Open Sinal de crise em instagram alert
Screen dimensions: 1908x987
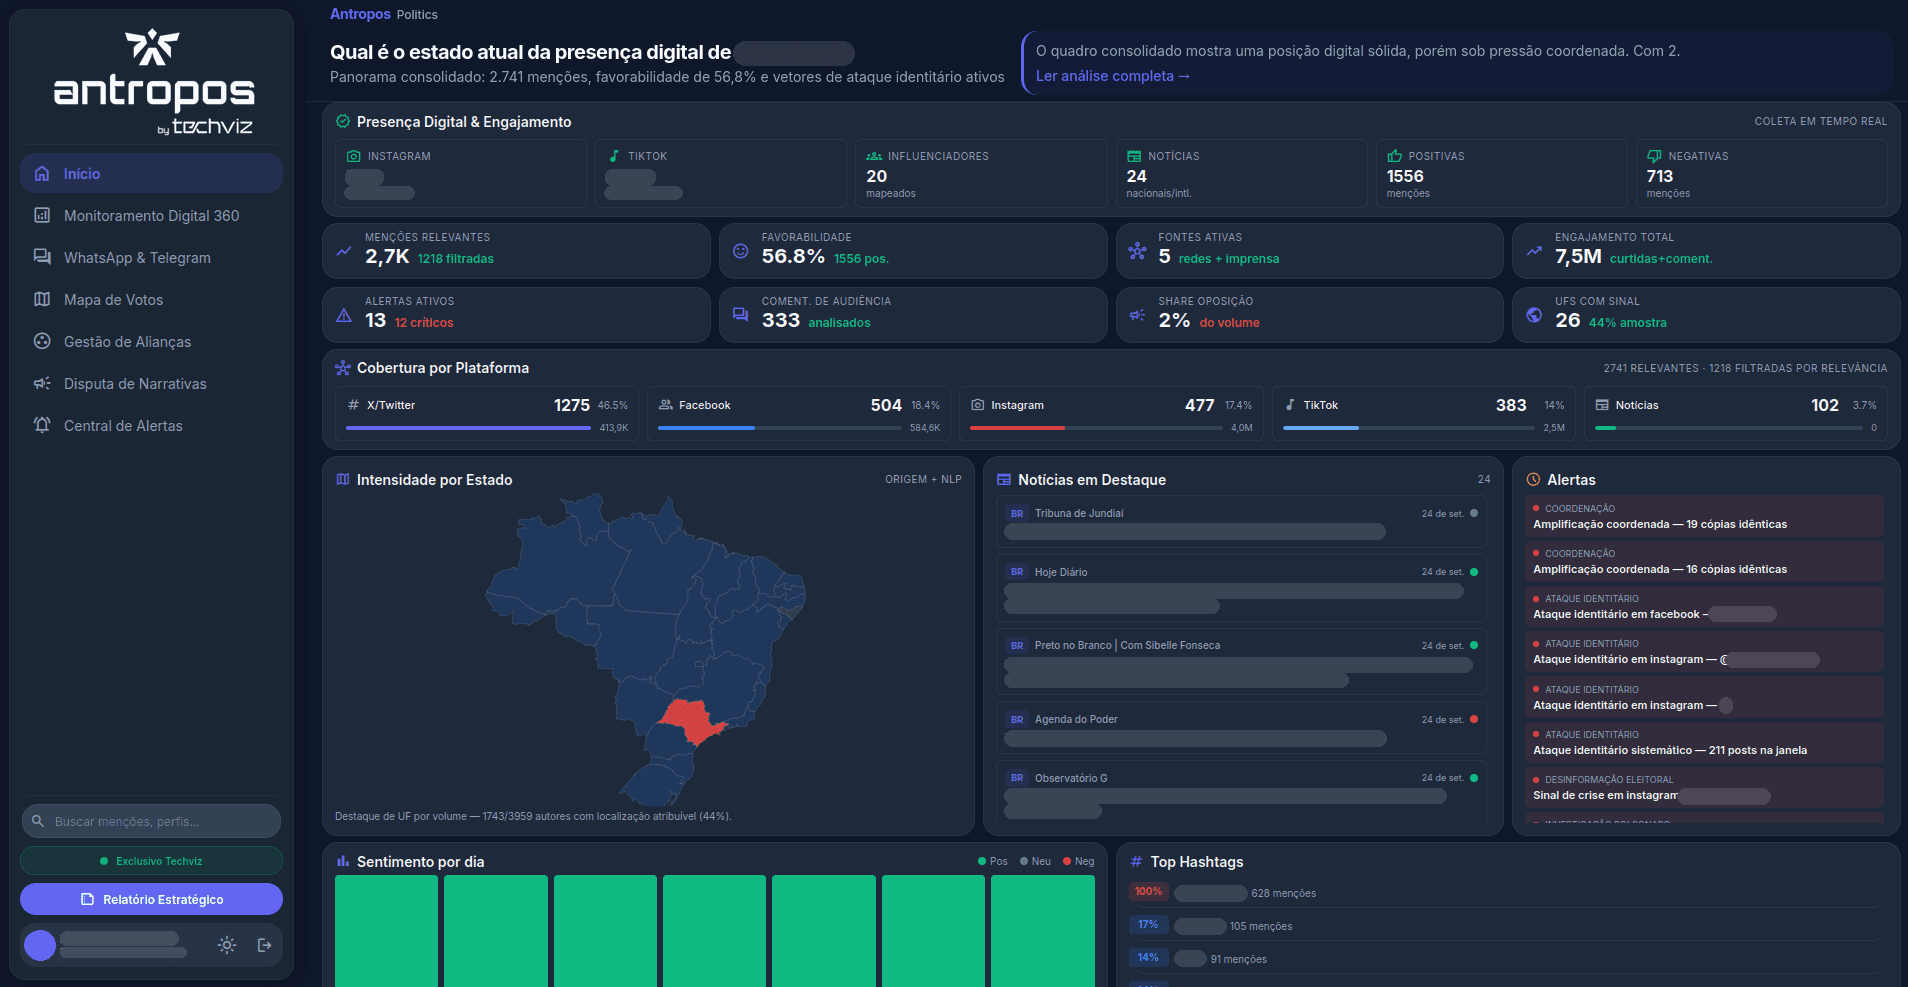point(1704,788)
